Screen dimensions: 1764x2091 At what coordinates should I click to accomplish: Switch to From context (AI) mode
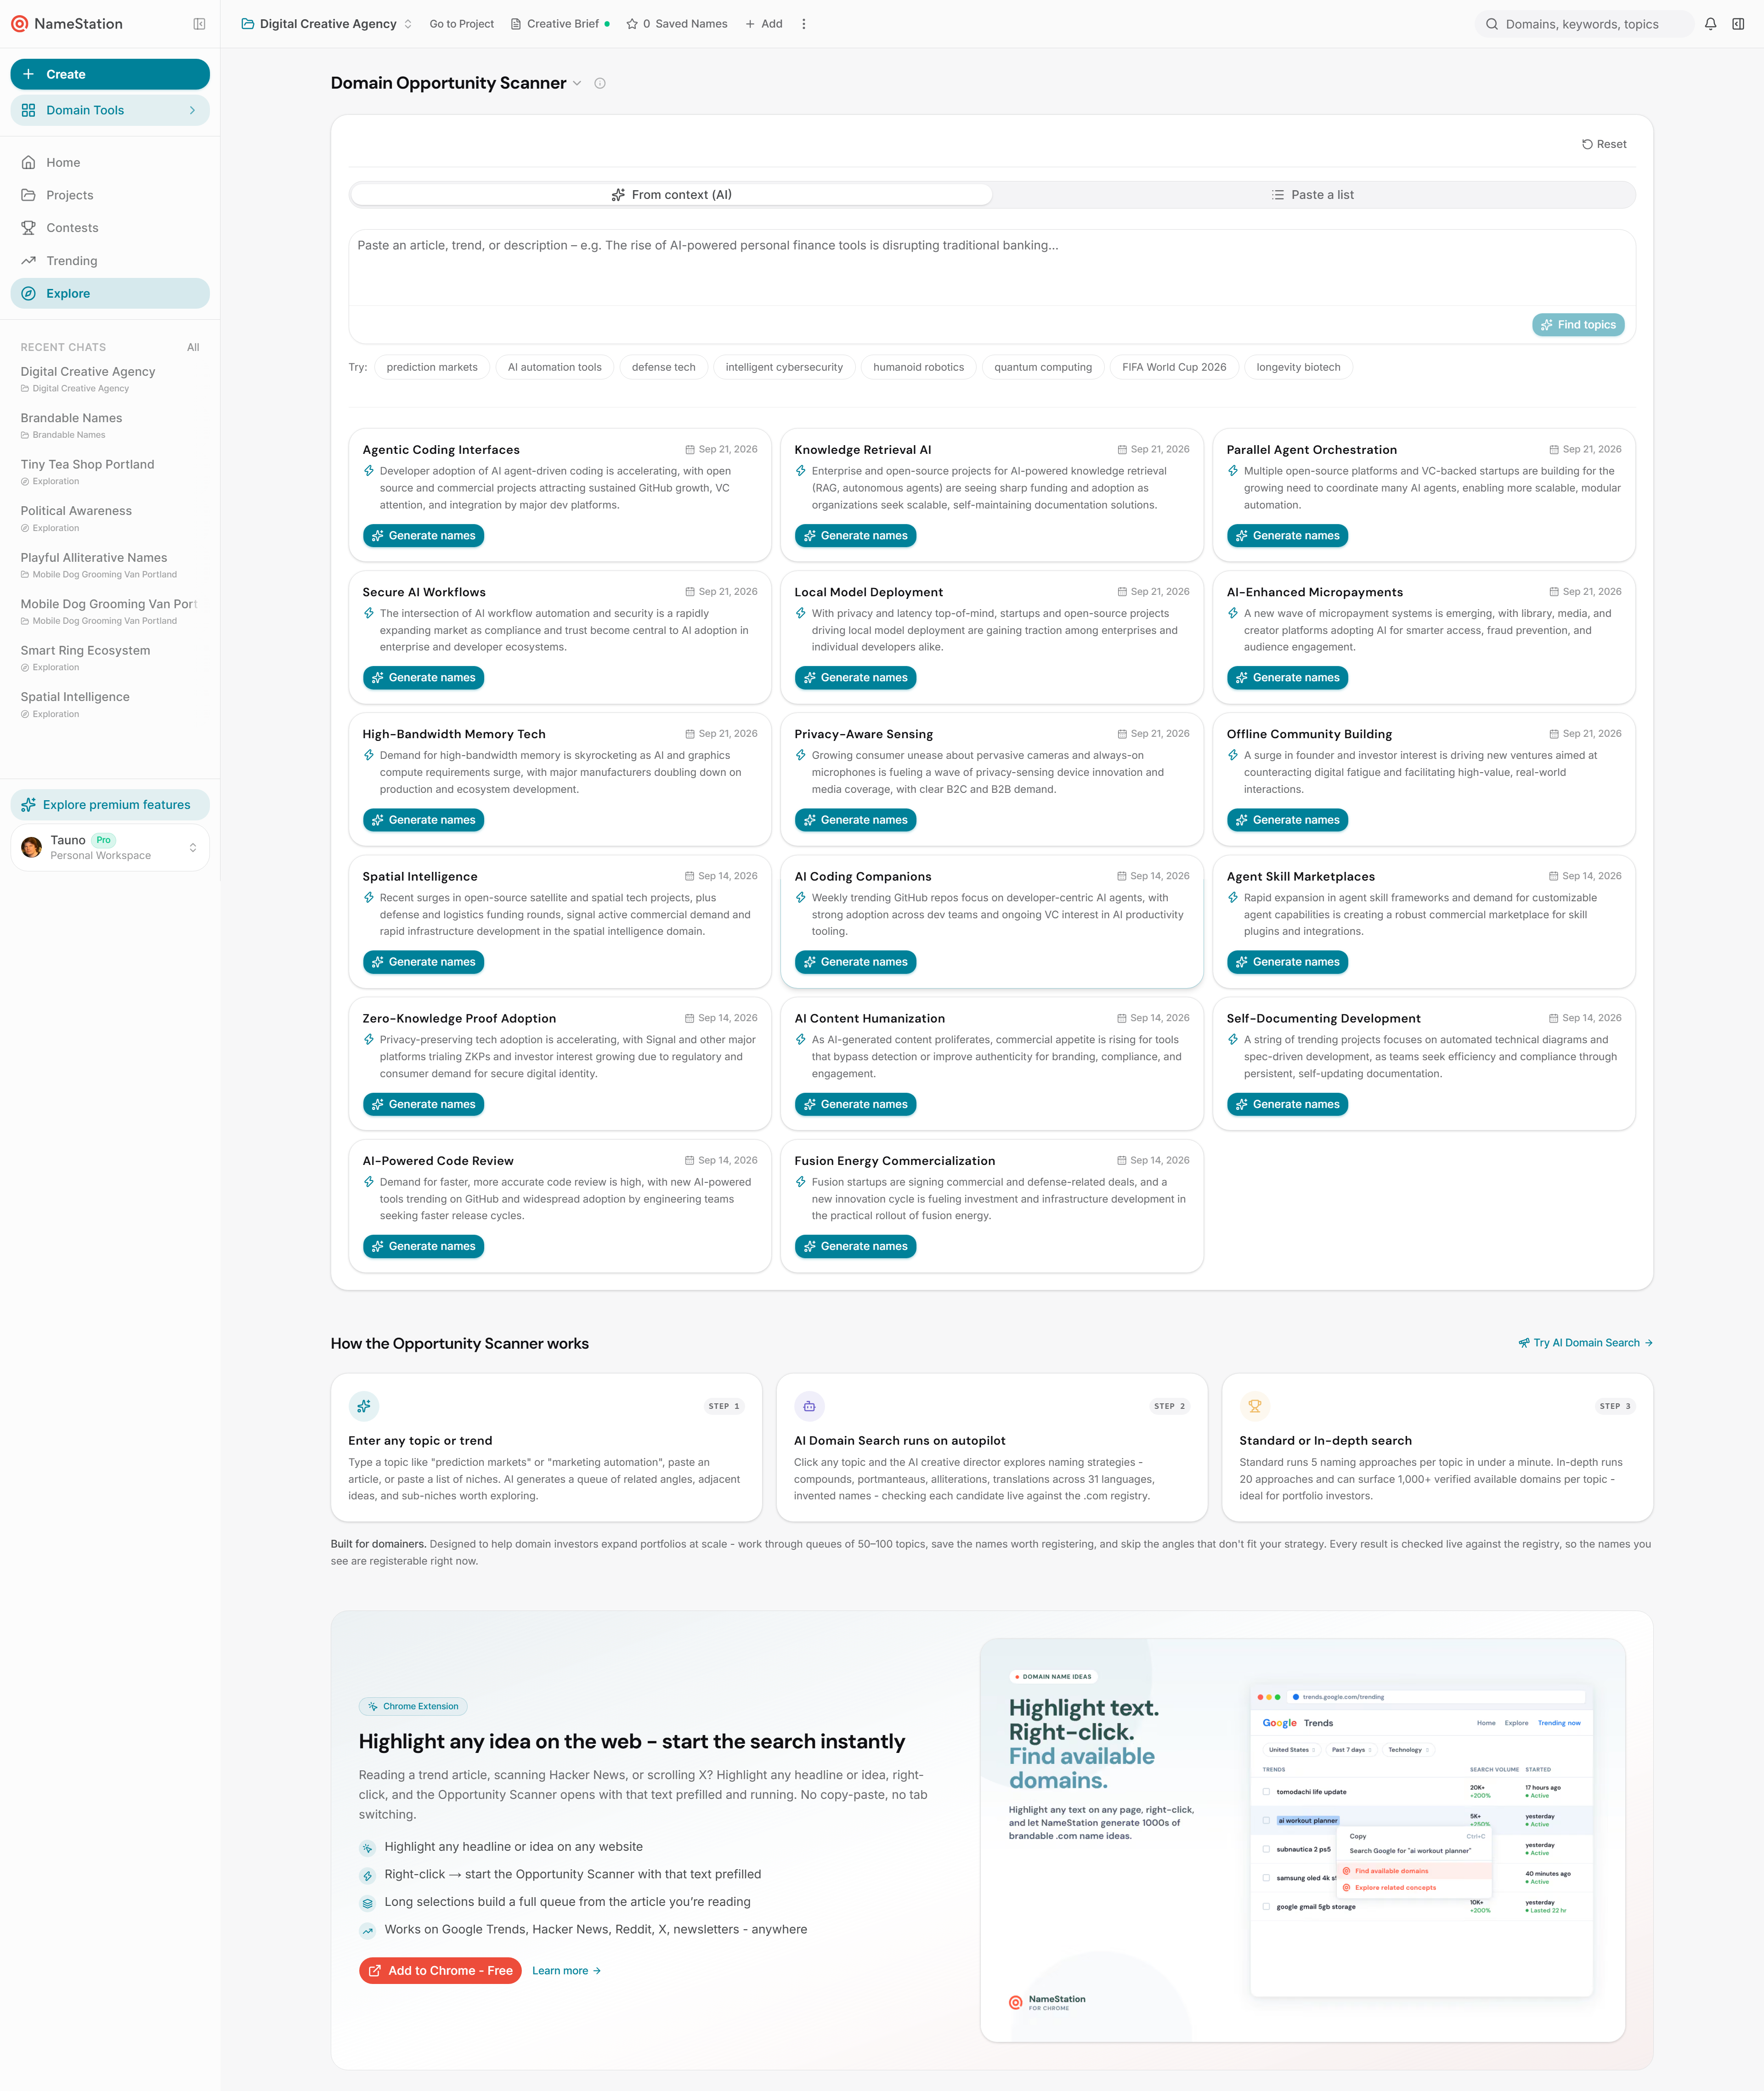point(671,195)
